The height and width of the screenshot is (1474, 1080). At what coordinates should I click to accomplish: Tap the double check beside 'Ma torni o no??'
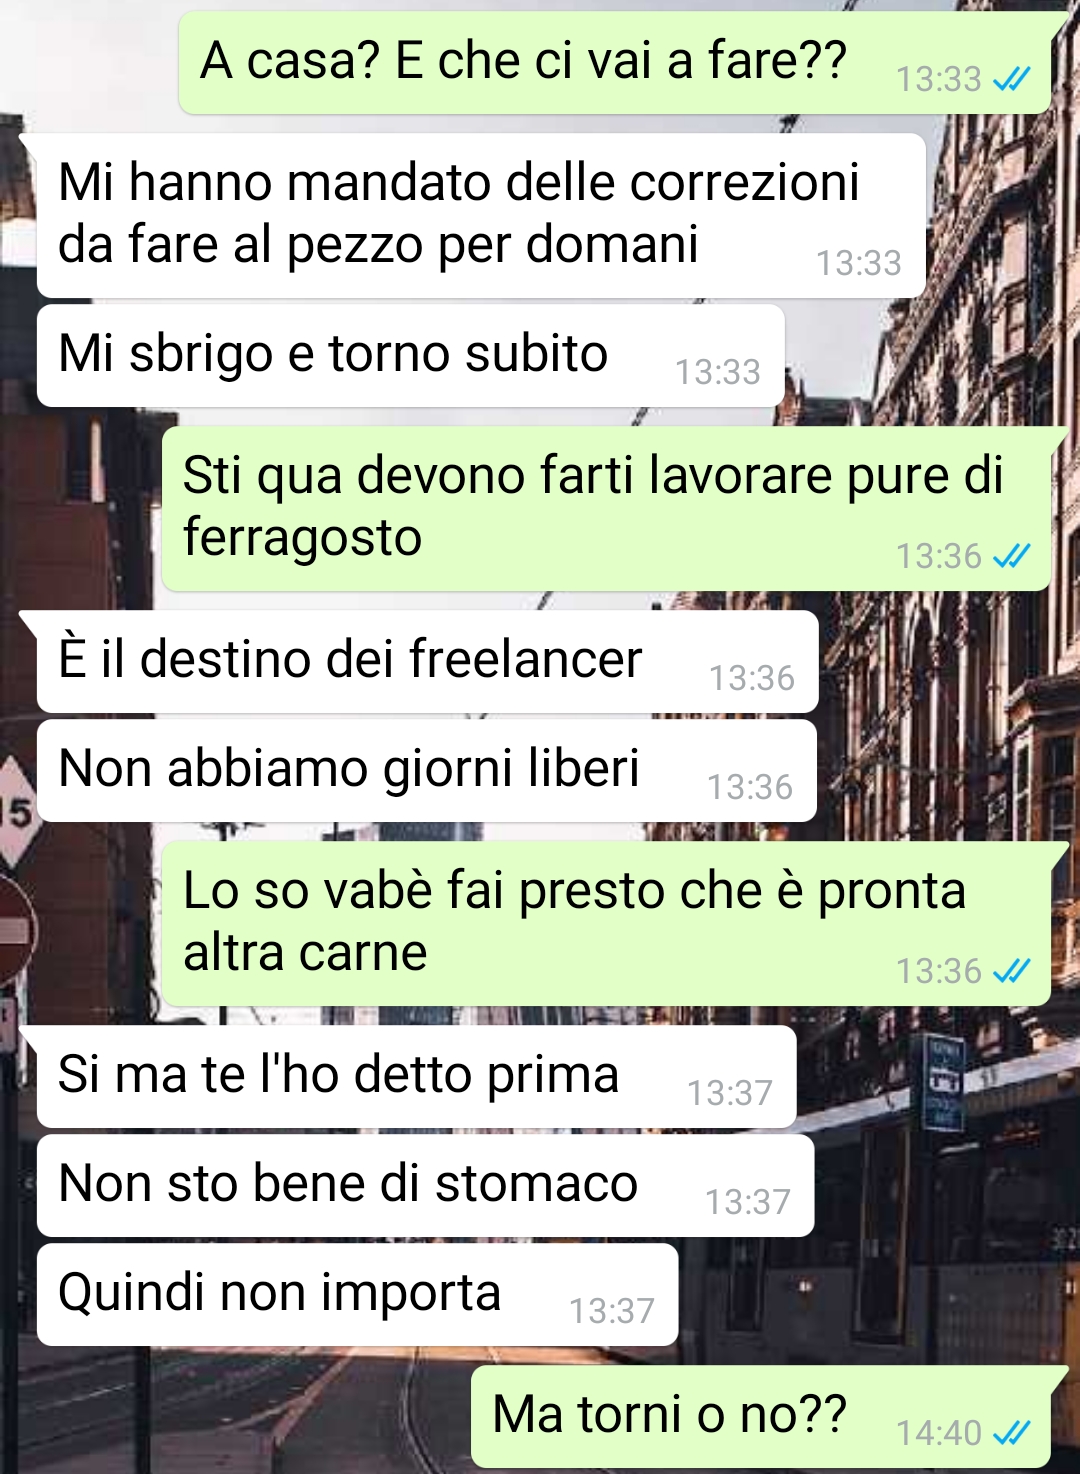coord(1011,1433)
